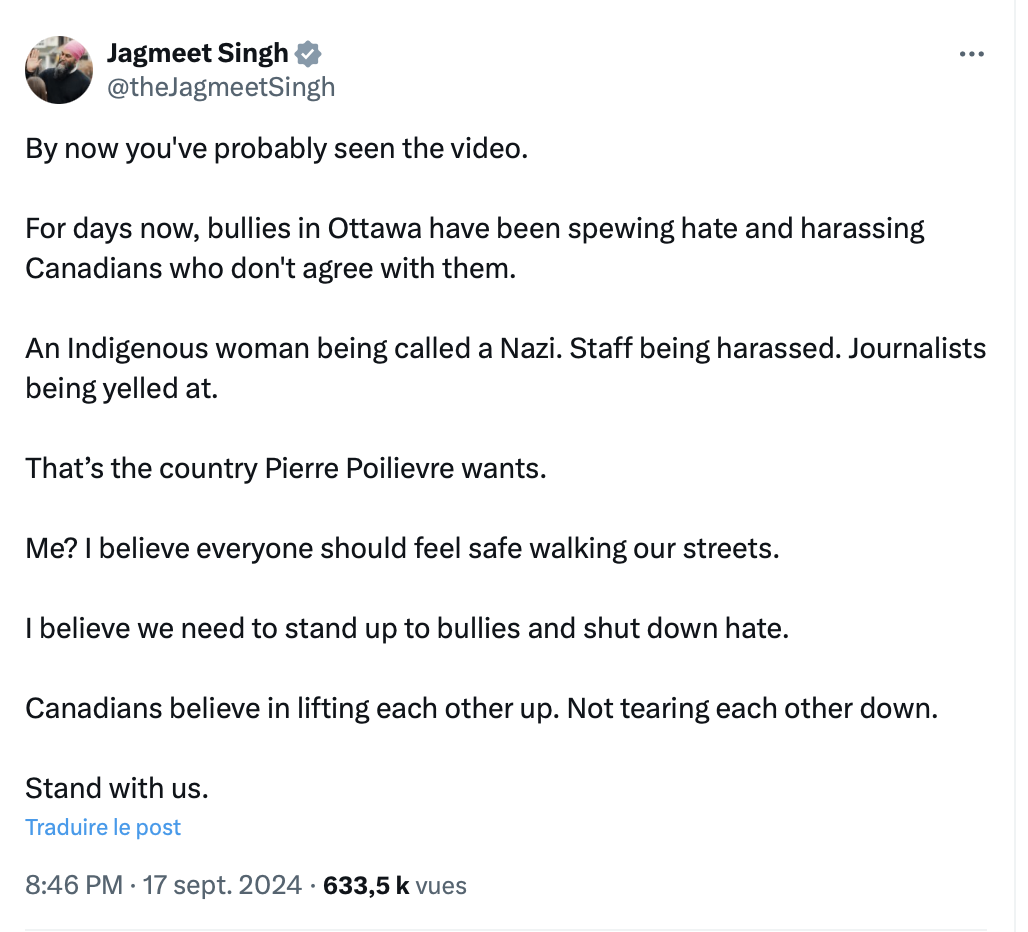Click the blue verified badge icon
The height and width of the screenshot is (932, 1028).
pos(308,54)
